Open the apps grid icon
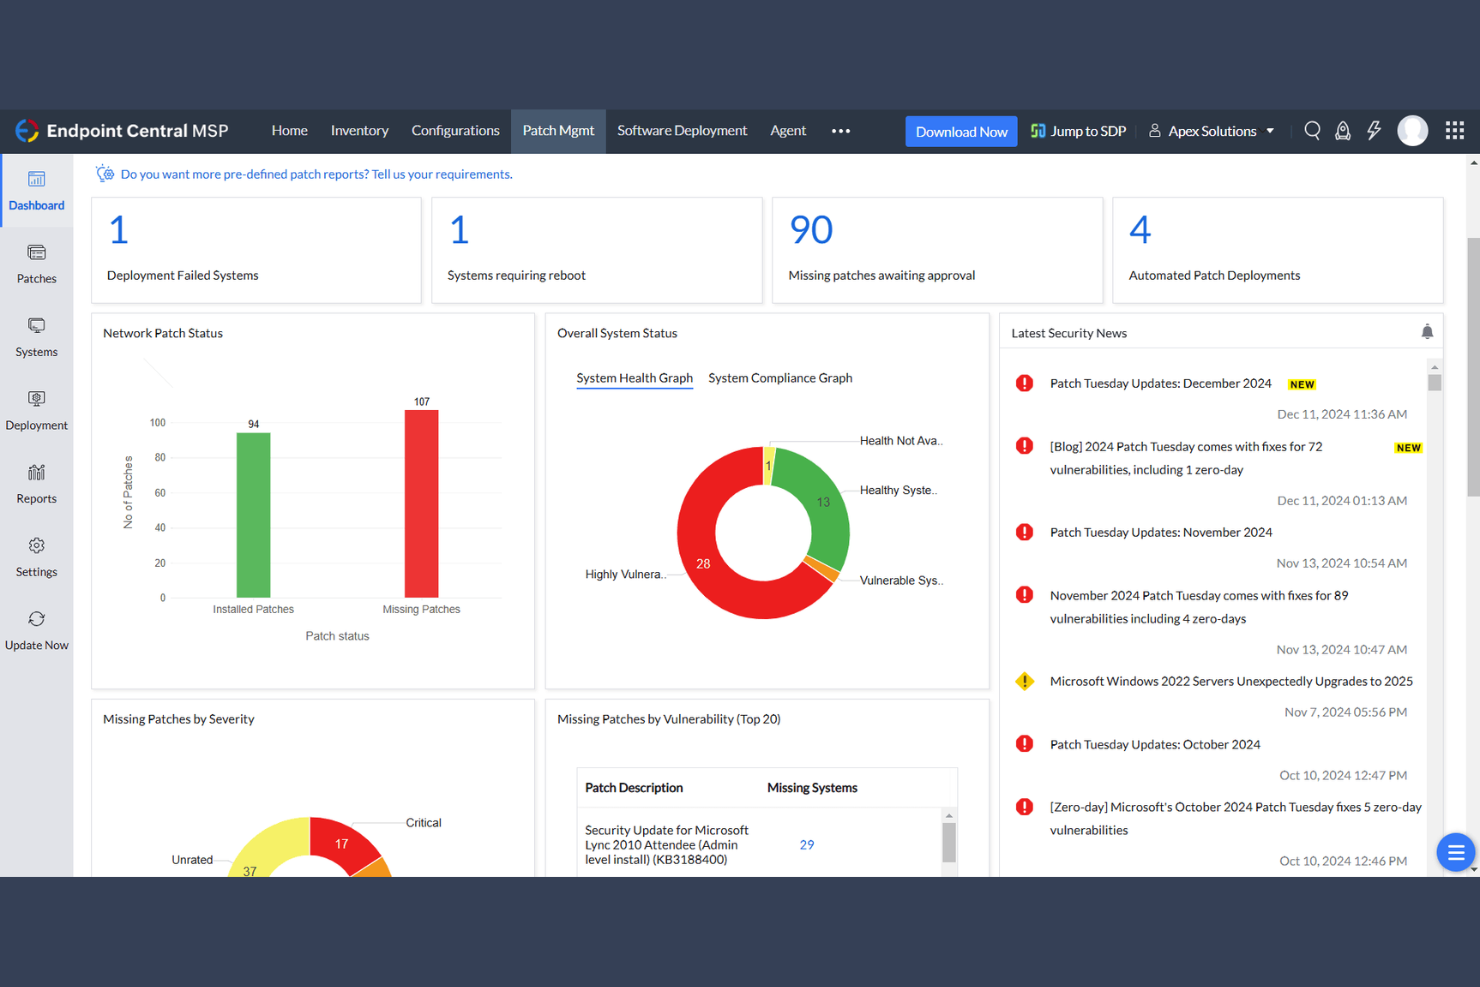This screenshot has width=1480, height=987. point(1455,131)
